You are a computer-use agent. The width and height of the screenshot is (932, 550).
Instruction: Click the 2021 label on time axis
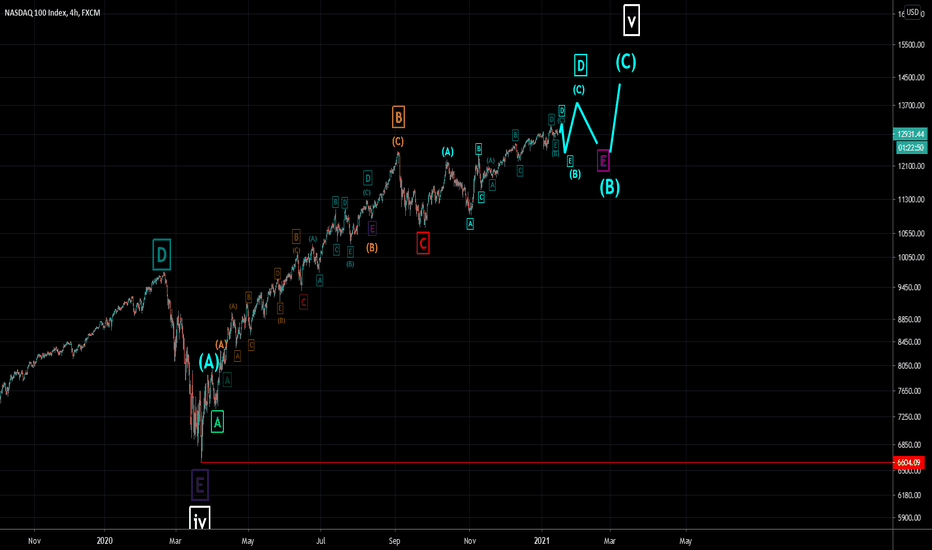[541, 540]
